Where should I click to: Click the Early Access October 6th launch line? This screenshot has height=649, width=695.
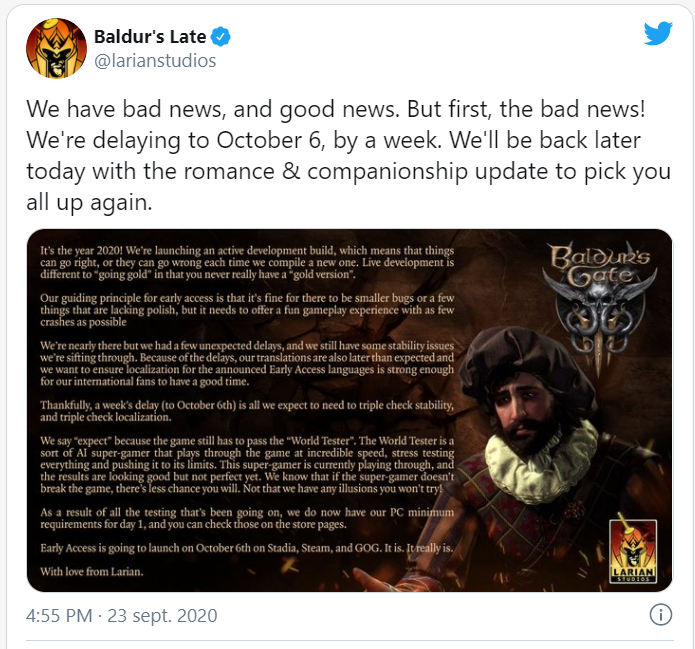(x=246, y=548)
